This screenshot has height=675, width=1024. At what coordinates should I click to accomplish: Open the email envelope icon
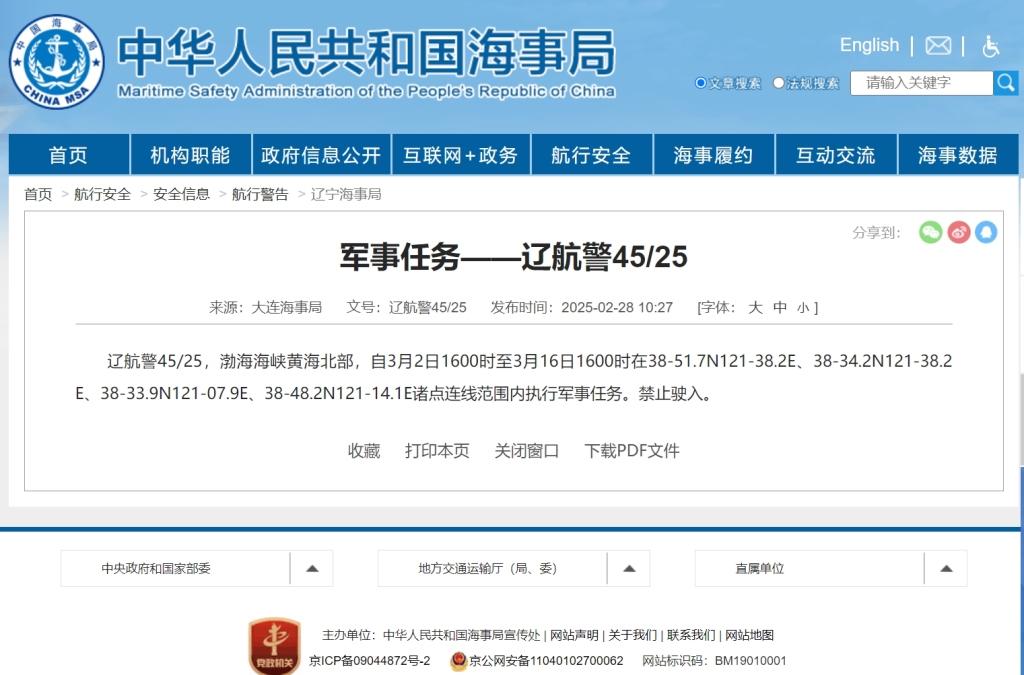[x=938, y=46]
